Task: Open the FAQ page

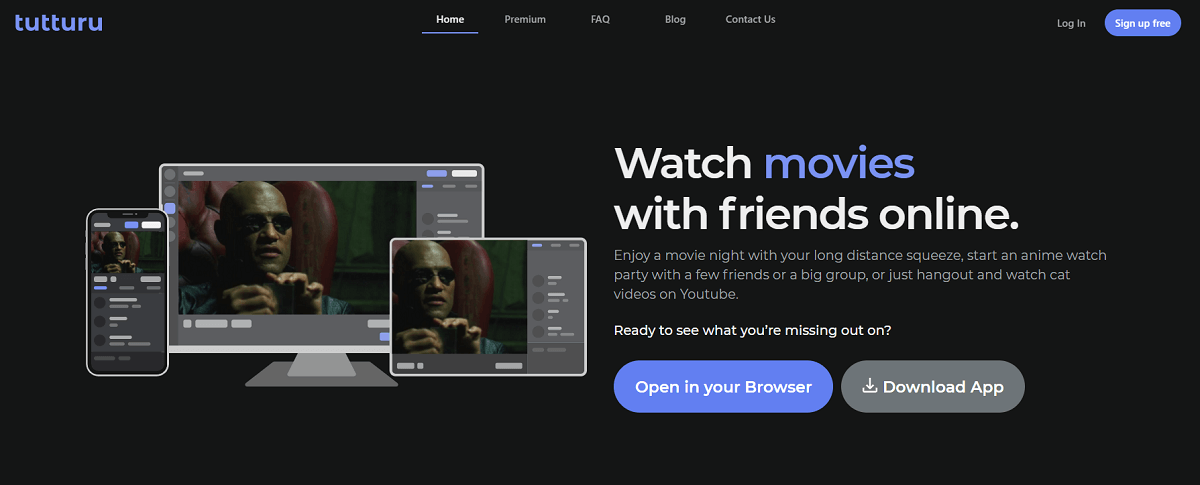Action: coord(600,20)
